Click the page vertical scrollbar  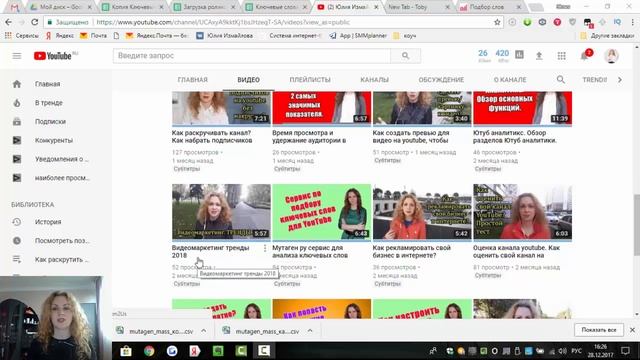[x=637, y=224]
